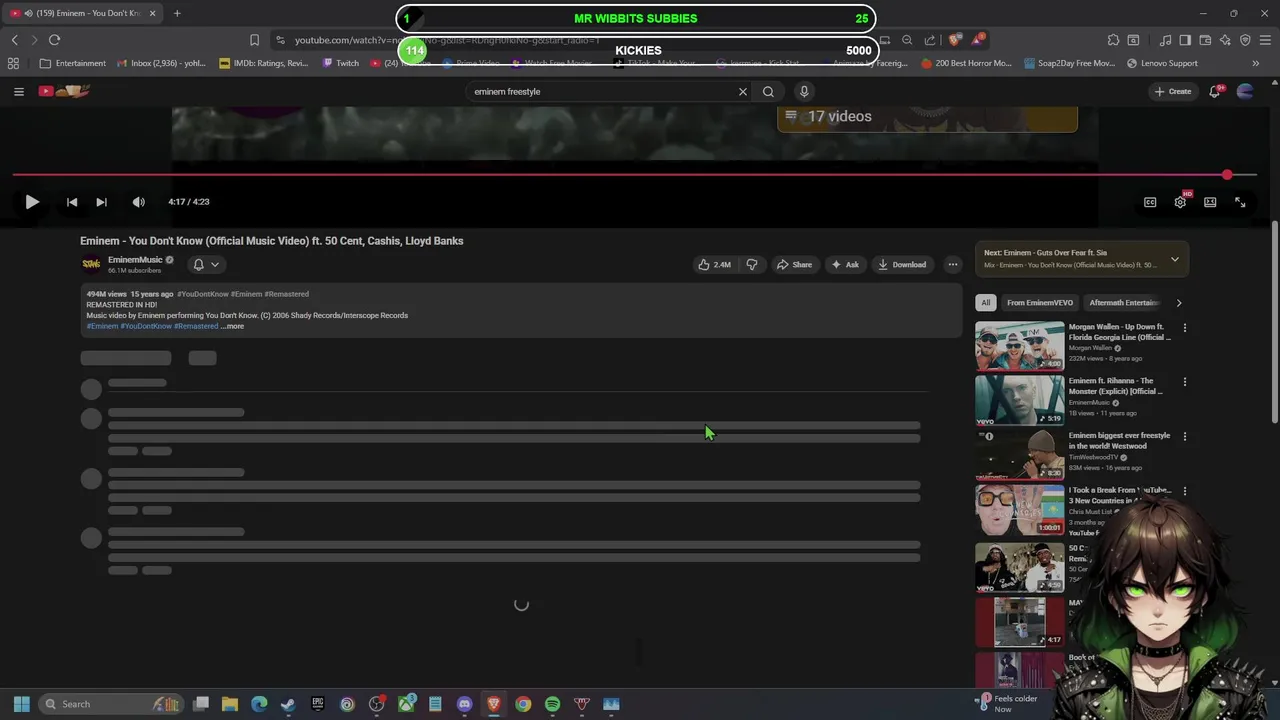Toggle notification bell for EminemMusic

pos(198,264)
